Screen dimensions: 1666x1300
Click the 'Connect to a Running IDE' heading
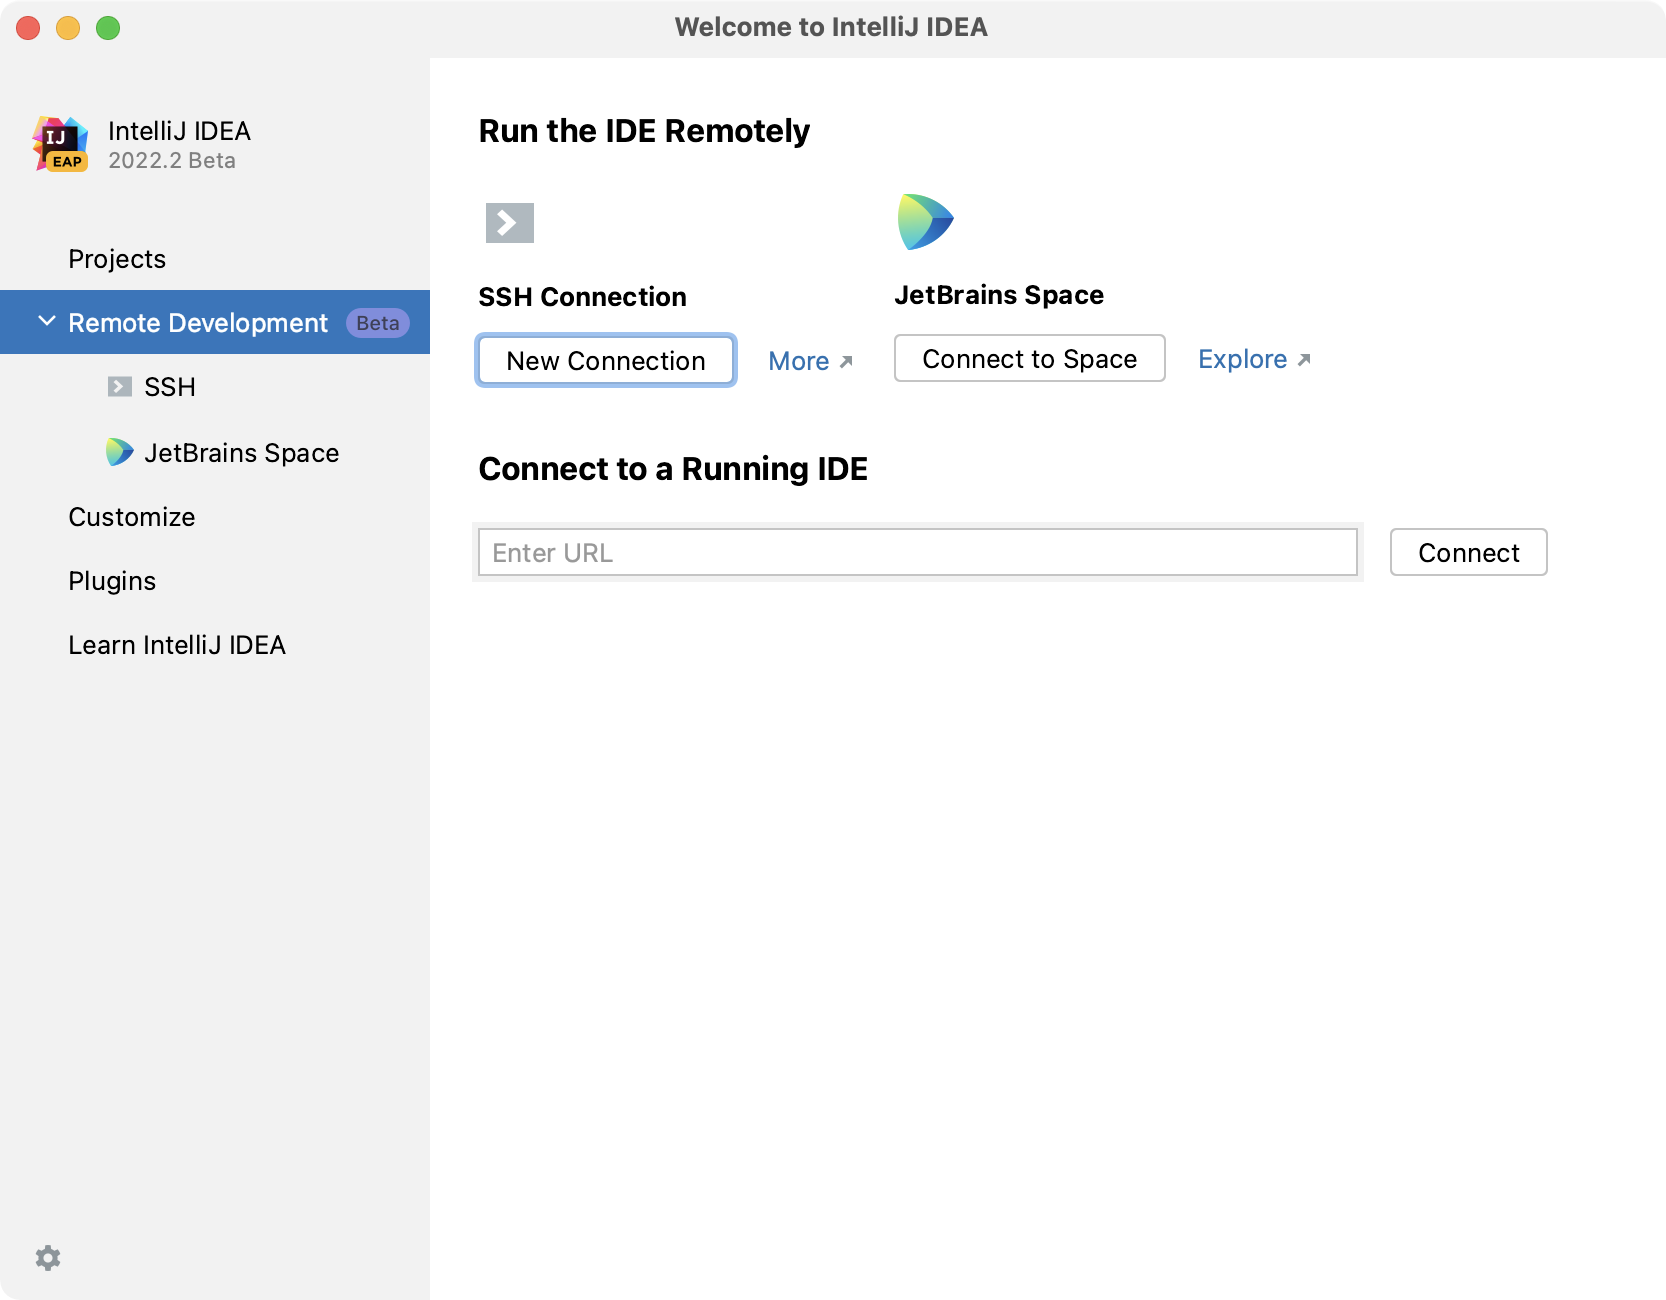click(673, 469)
